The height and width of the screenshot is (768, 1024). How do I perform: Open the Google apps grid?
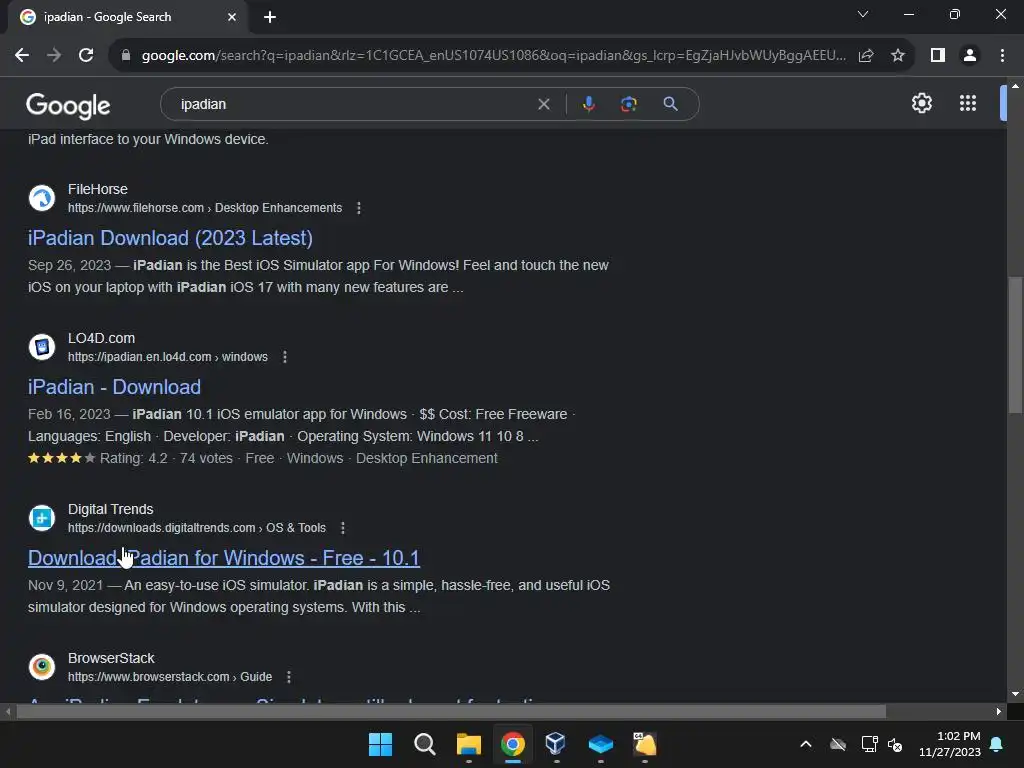968,103
